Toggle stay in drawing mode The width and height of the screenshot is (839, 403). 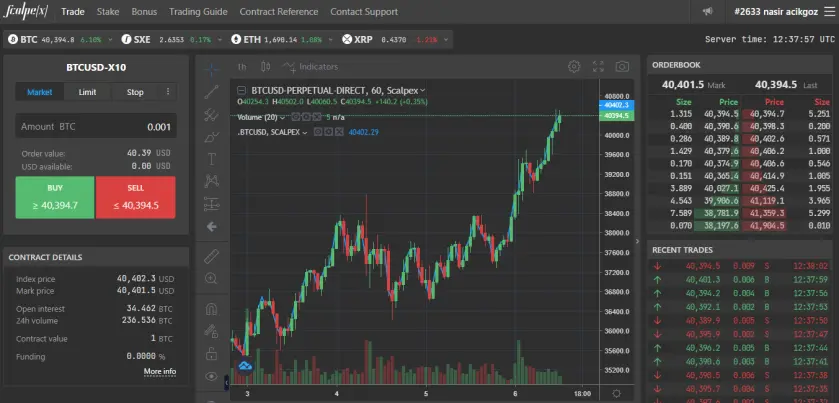[212, 331]
